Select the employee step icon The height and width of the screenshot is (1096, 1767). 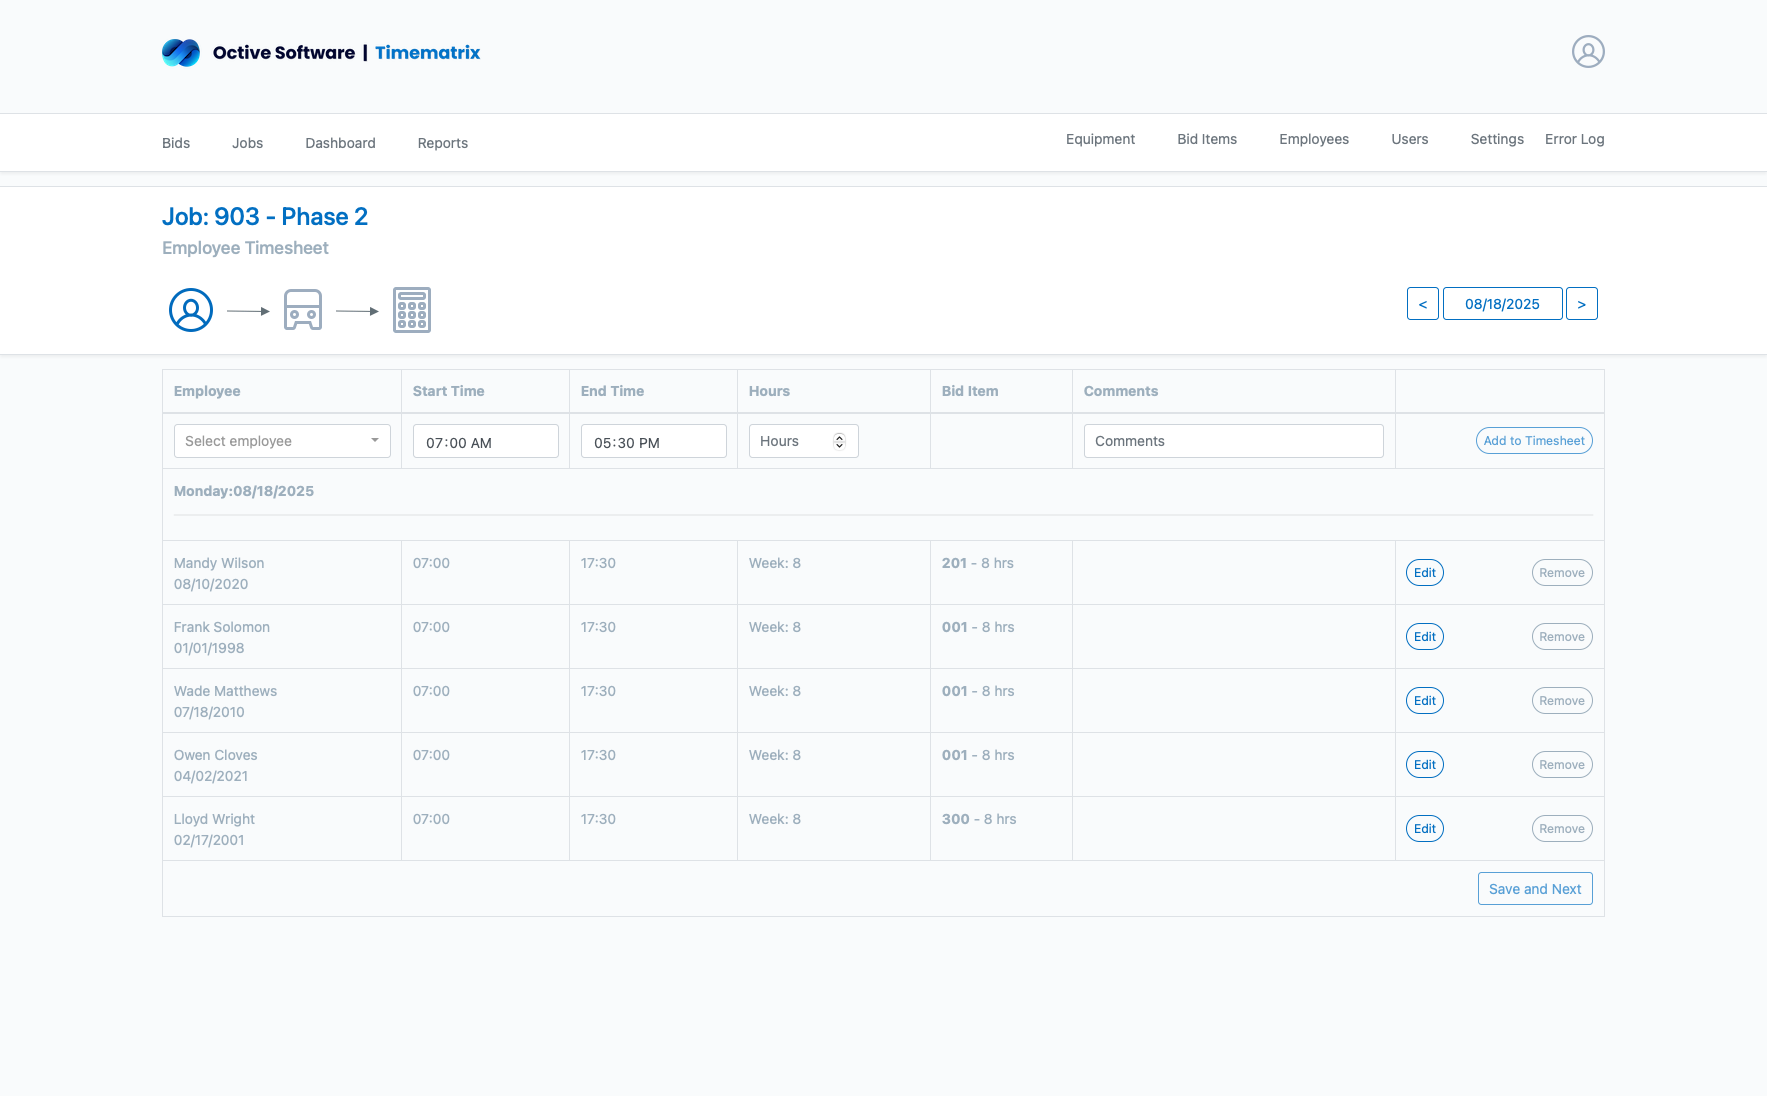click(x=191, y=310)
